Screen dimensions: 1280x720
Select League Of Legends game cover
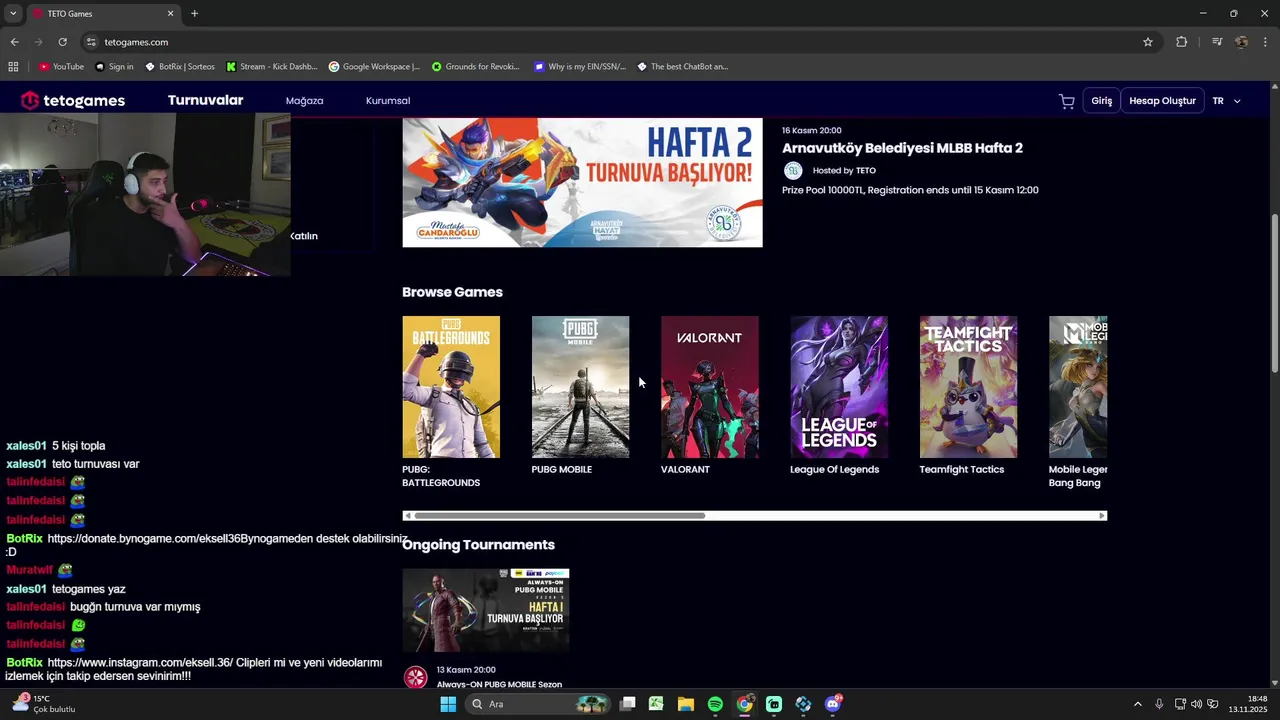pyautogui.click(x=839, y=387)
